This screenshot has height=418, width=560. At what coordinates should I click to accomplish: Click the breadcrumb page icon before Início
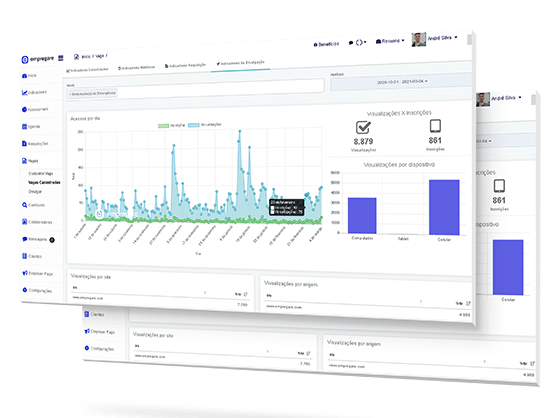76,57
